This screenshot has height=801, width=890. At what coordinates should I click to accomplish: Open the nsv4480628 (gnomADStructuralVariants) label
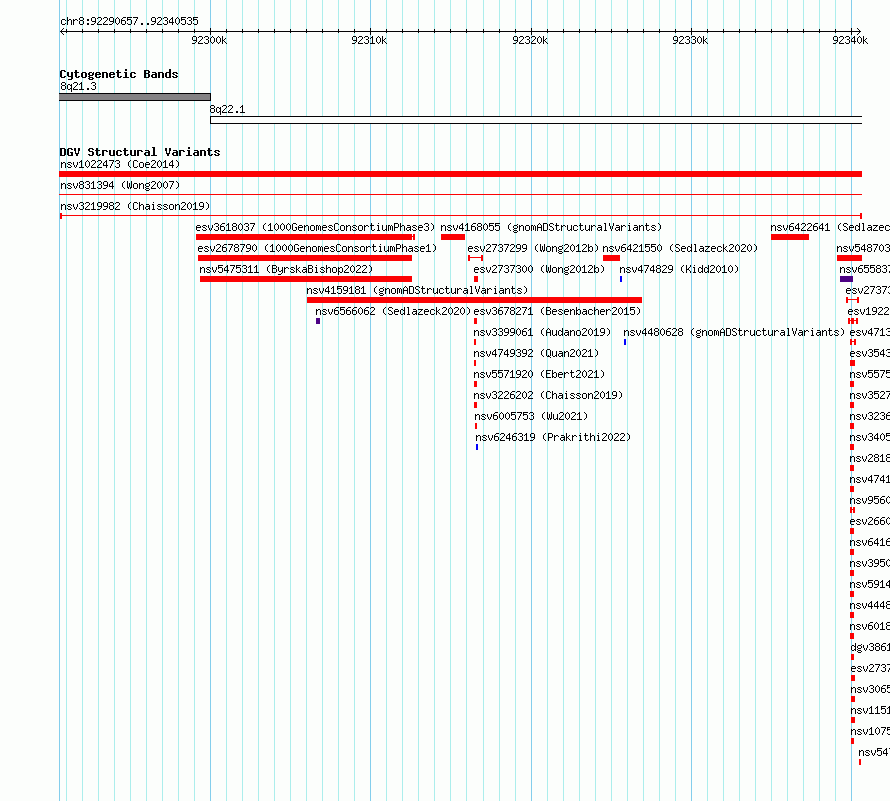(x=734, y=332)
